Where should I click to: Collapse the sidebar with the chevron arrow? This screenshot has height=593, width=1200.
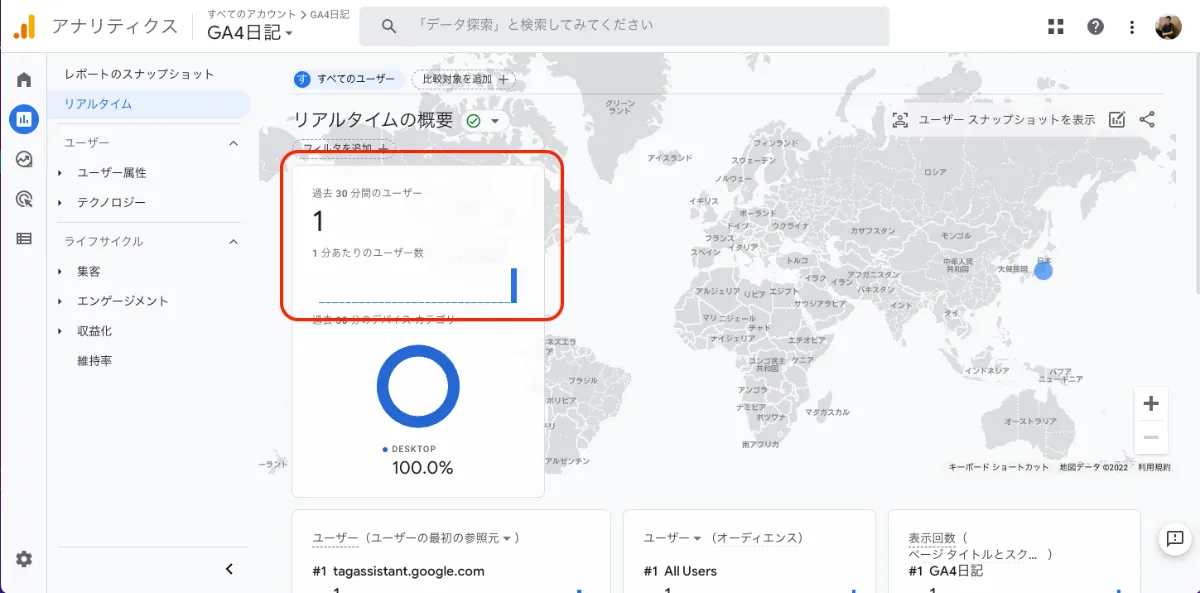(229, 569)
